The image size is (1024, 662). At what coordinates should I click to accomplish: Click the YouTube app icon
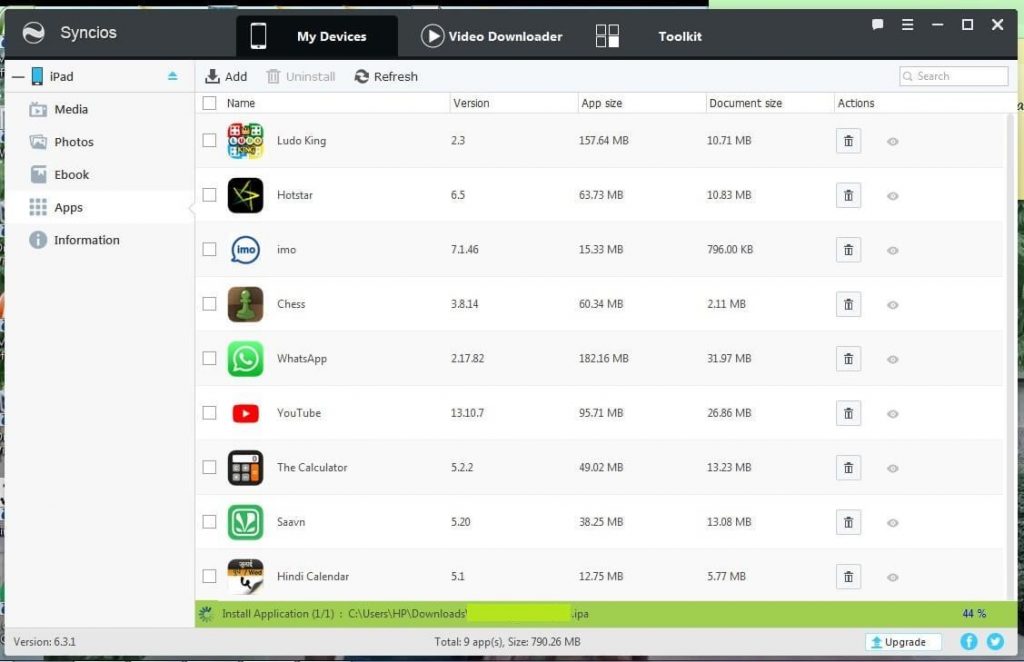(245, 413)
